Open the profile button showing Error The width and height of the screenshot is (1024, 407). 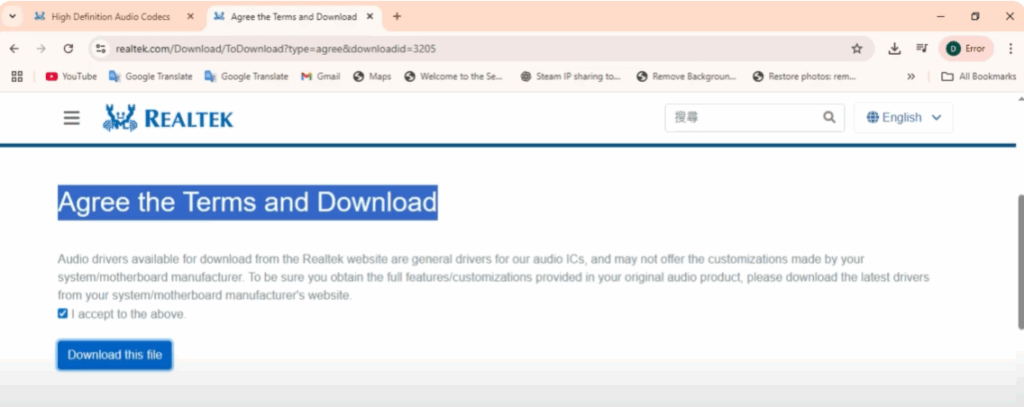tap(966, 48)
